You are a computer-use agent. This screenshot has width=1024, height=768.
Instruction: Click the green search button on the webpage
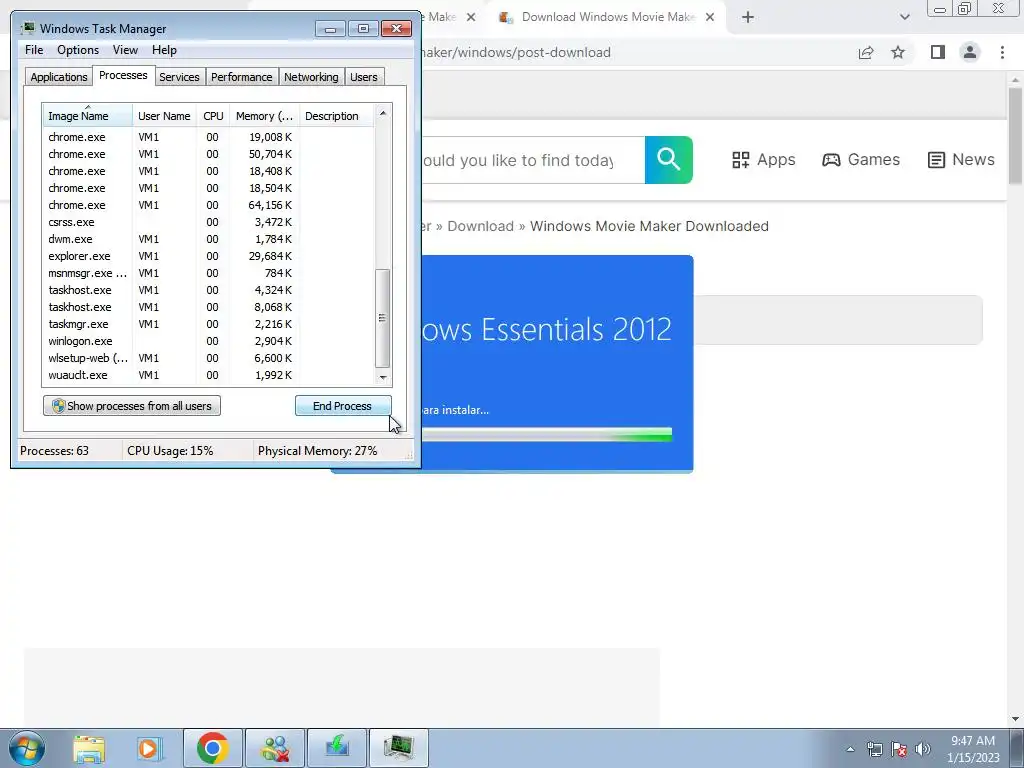click(x=669, y=160)
